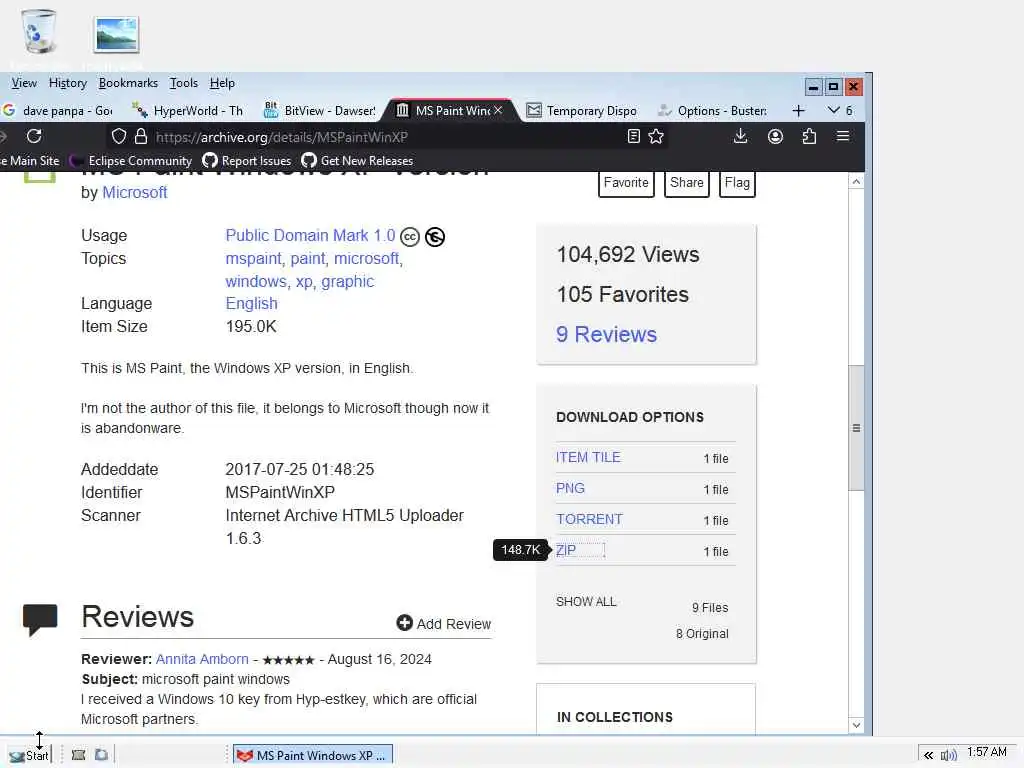
Task: Bookmark this page with the star icon
Action: [656, 136]
